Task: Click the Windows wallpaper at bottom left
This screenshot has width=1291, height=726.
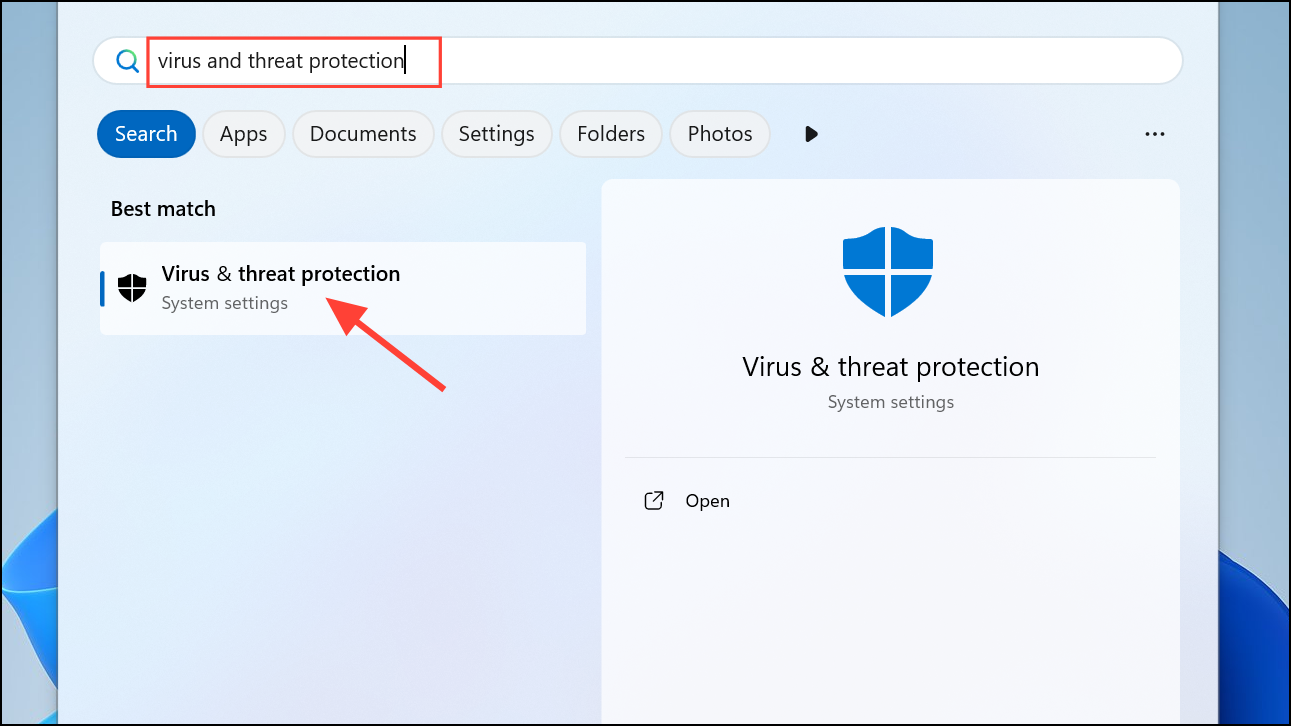Action: click(28, 620)
